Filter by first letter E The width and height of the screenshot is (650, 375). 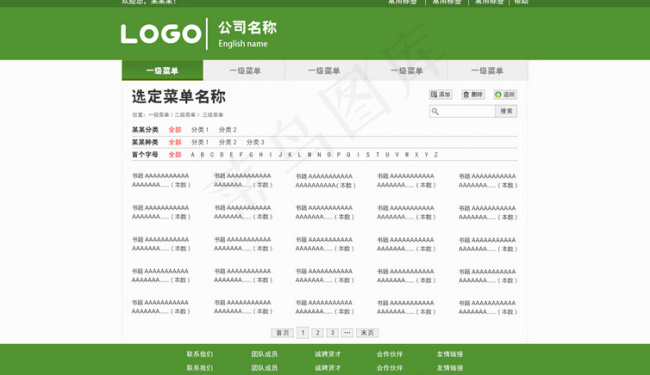pos(231,155)
